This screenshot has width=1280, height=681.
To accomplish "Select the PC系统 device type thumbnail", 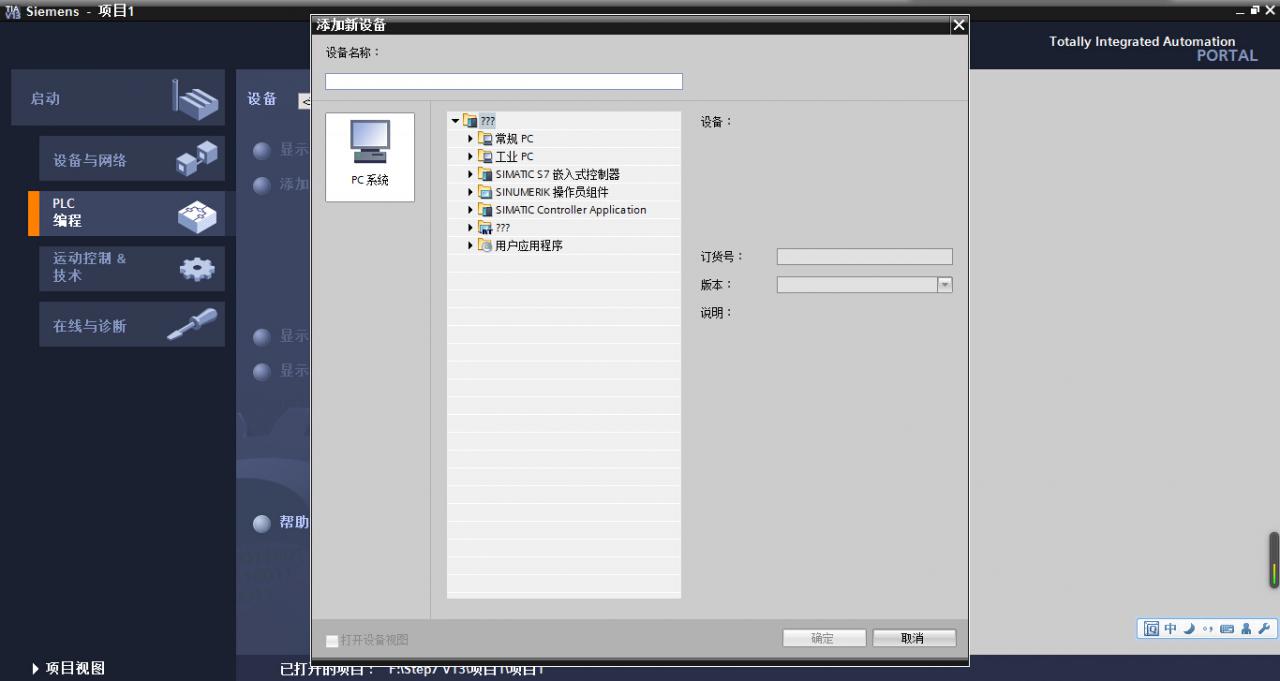I will [x=370, y=157].
